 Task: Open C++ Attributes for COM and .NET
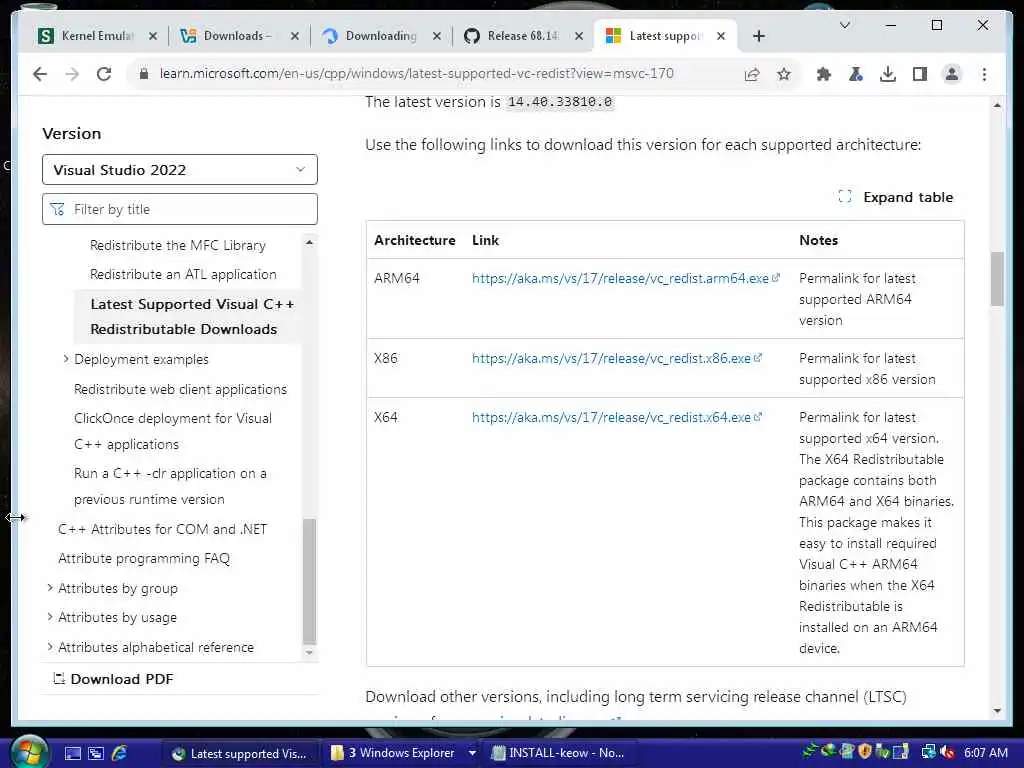tap(163, 530)
